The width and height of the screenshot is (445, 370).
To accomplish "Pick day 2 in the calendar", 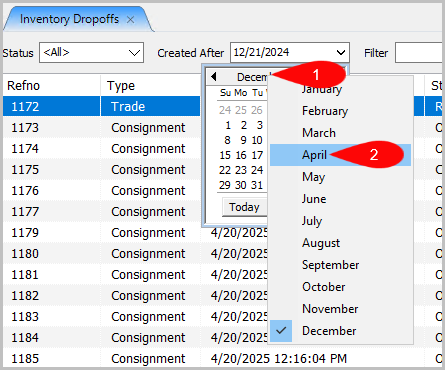I will [244, 125].
